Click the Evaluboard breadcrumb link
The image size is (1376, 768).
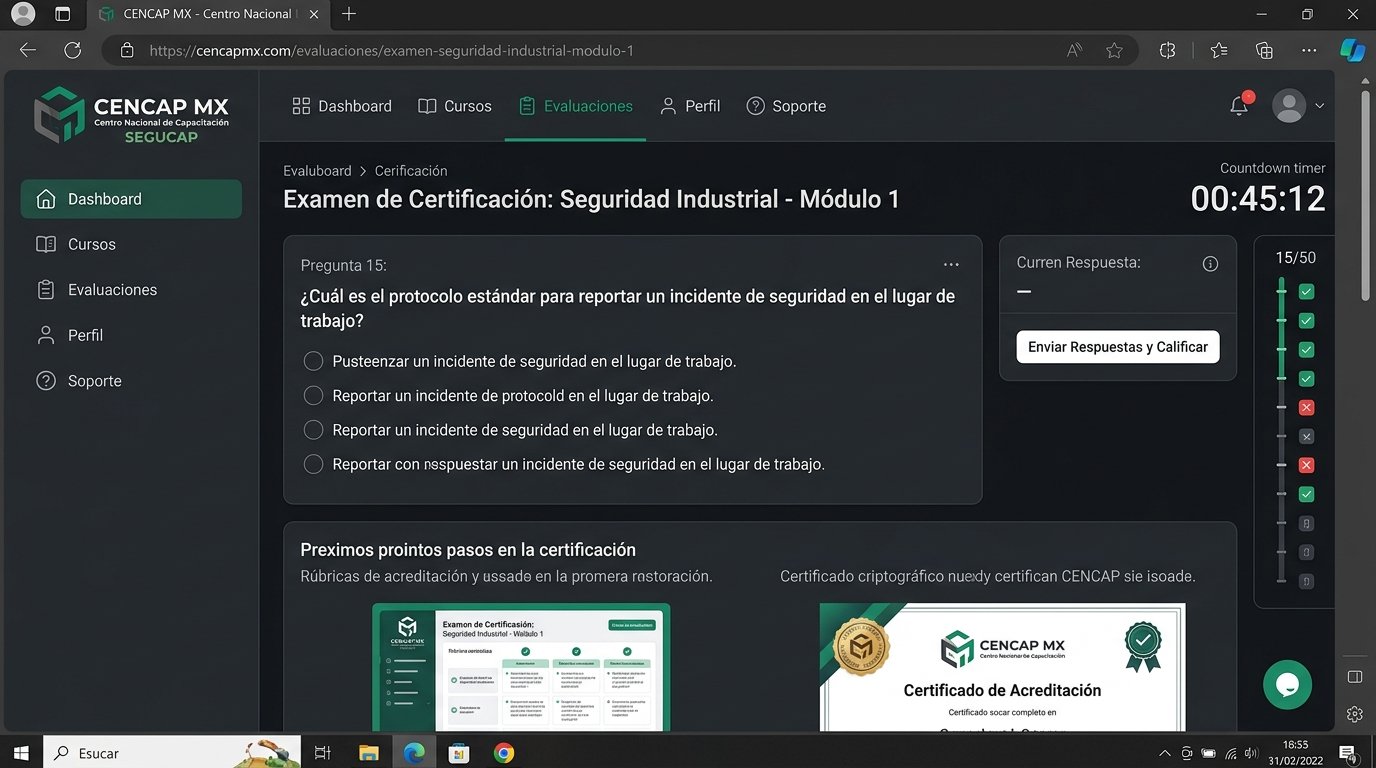[x=317, y=171]
